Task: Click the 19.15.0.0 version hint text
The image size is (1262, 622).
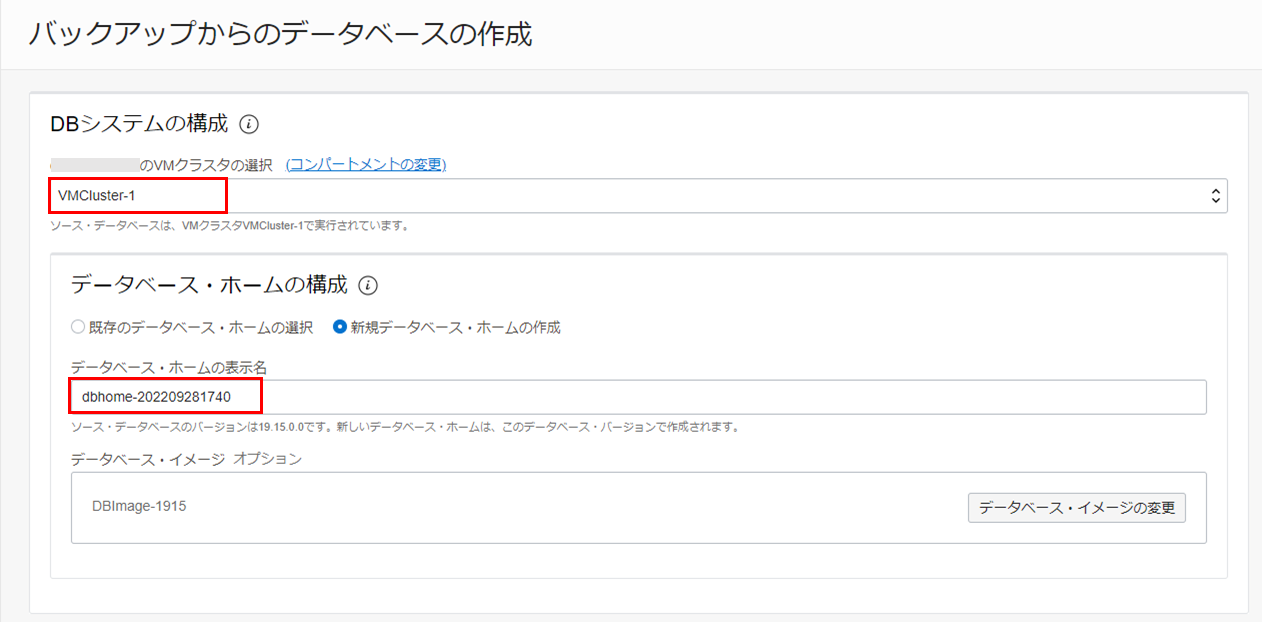Action: tap(405, 427)
